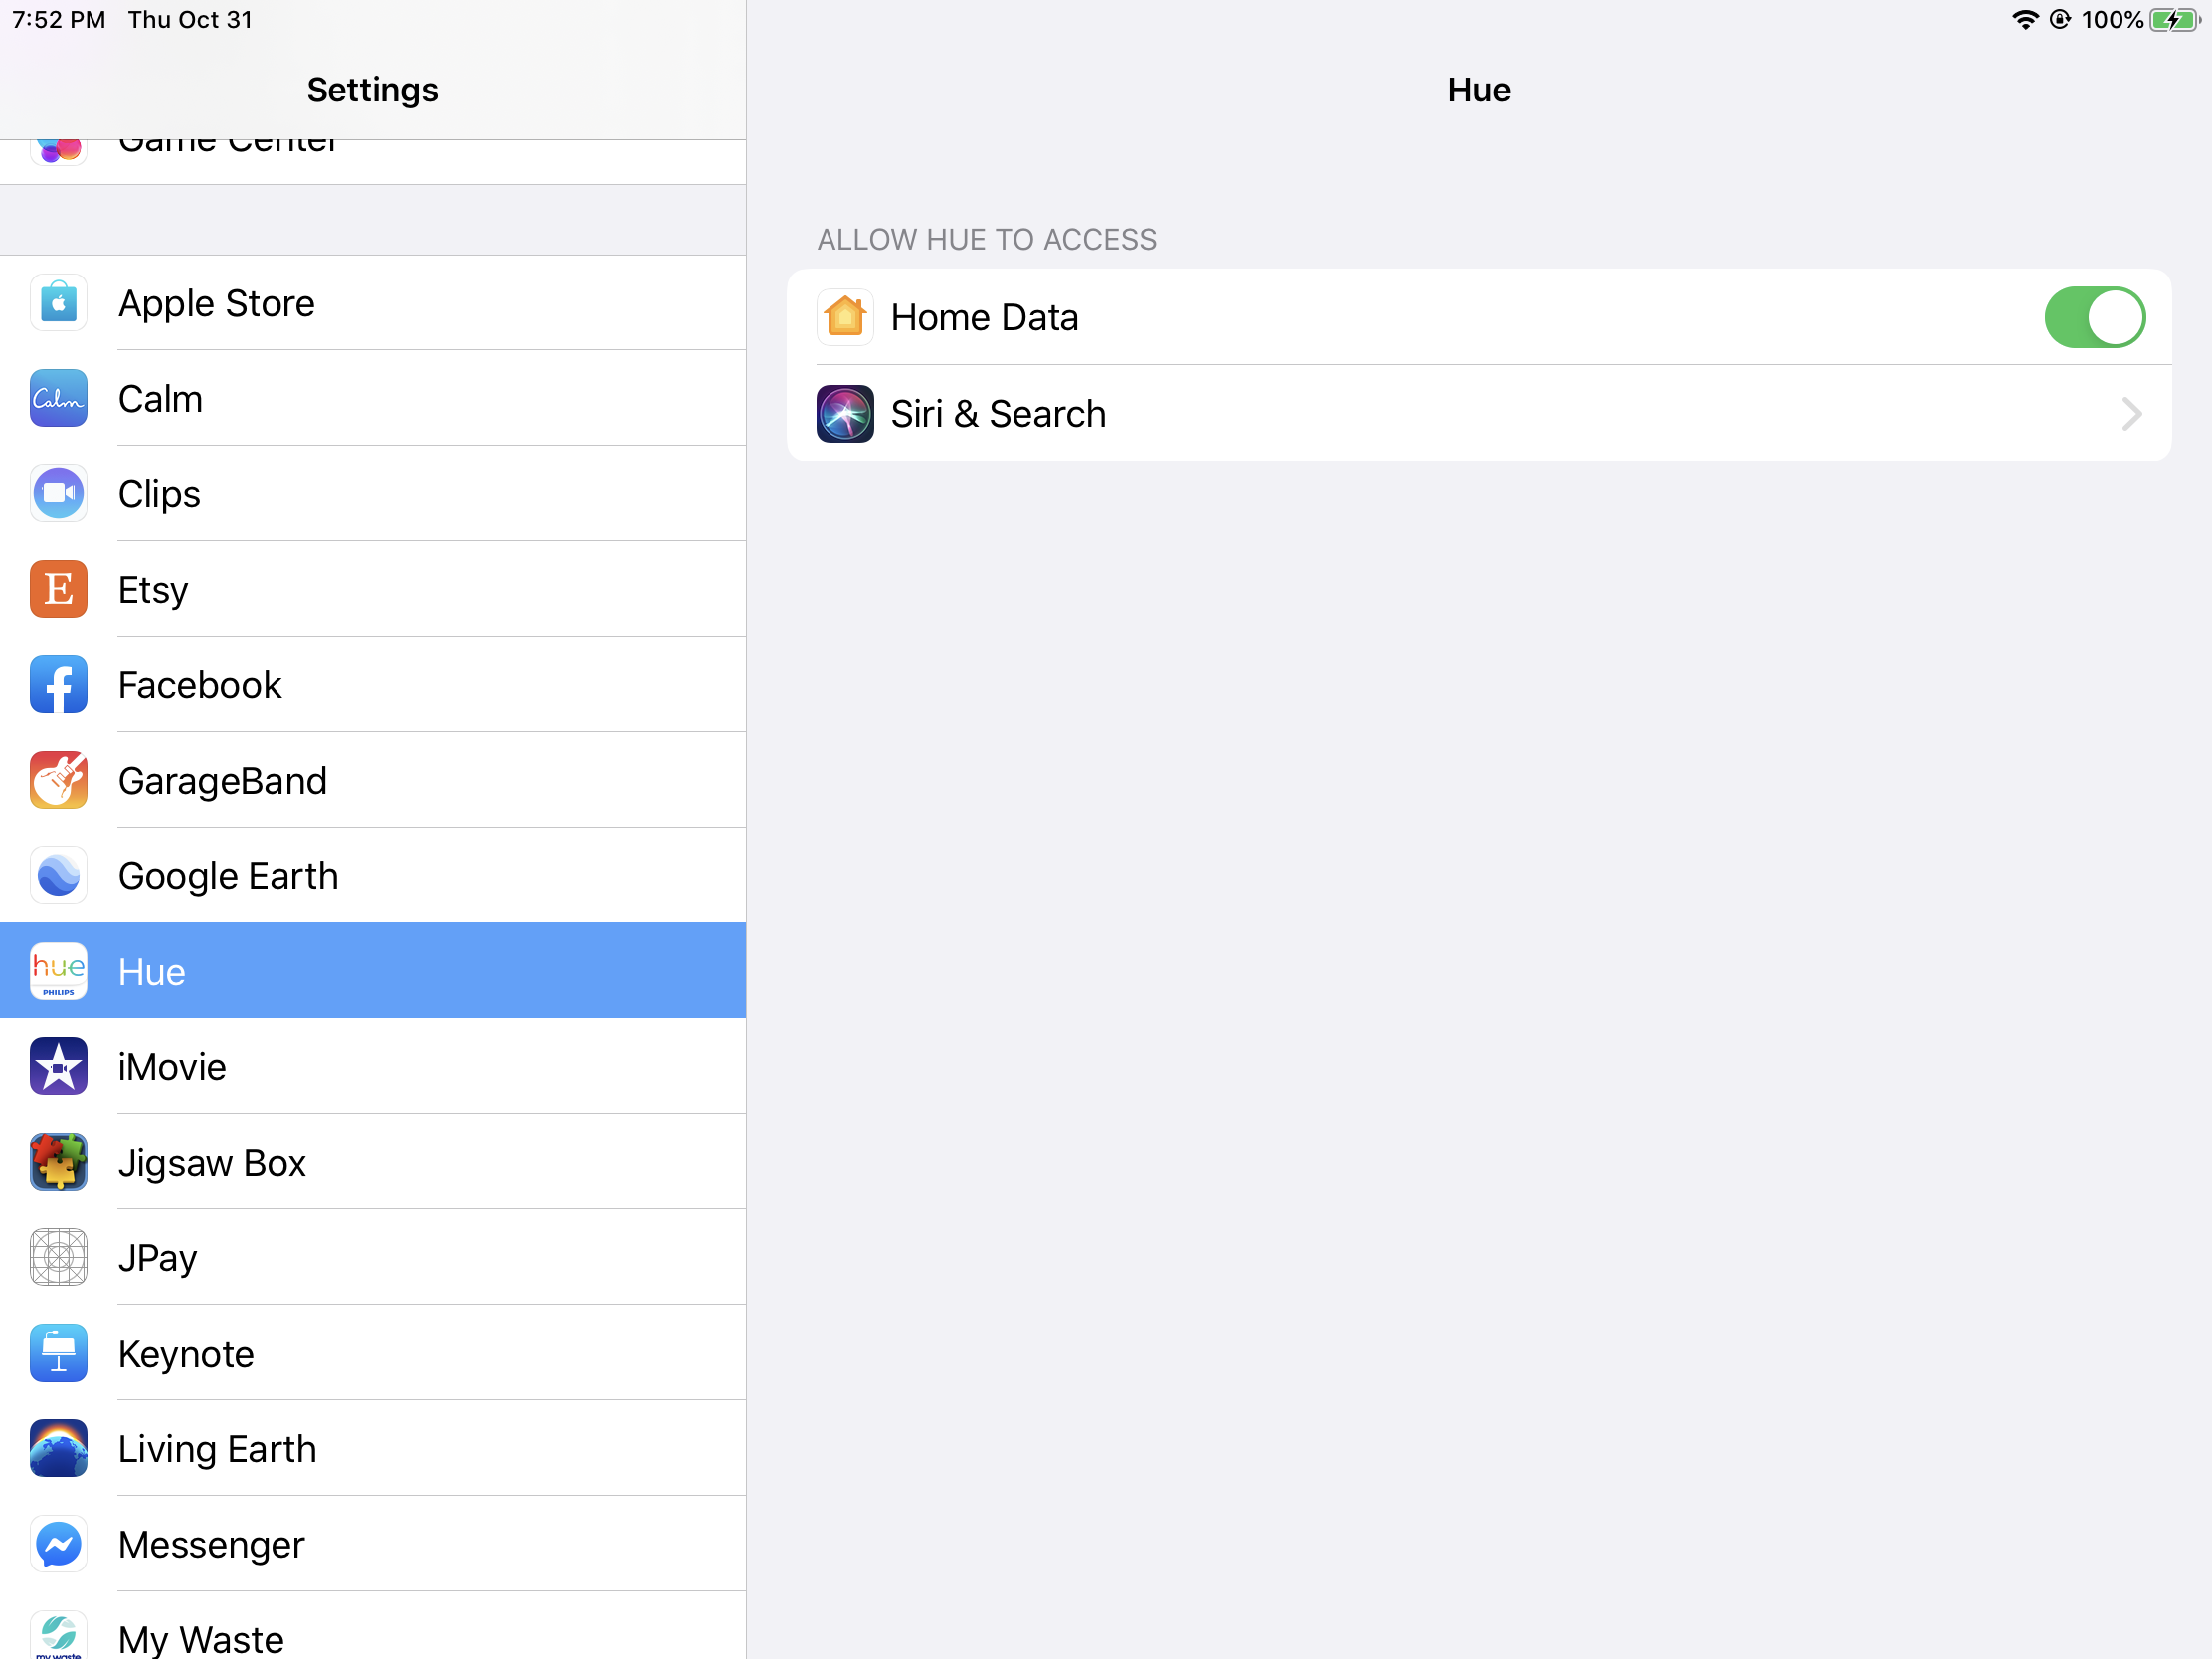2212x1659 pixels.
Task: Tap the Siri icon in Hue settings
Action: point(845,413)
